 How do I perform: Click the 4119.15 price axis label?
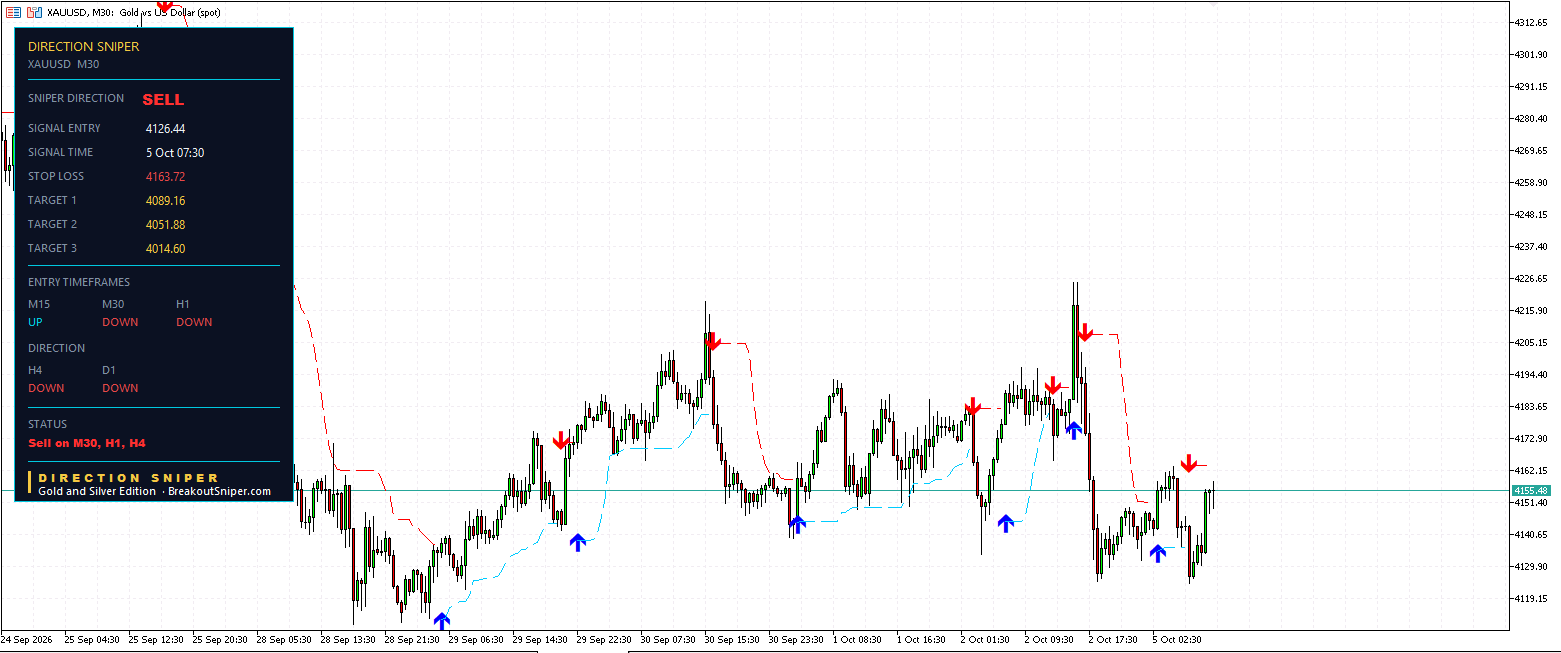(x=1532, y=598)
